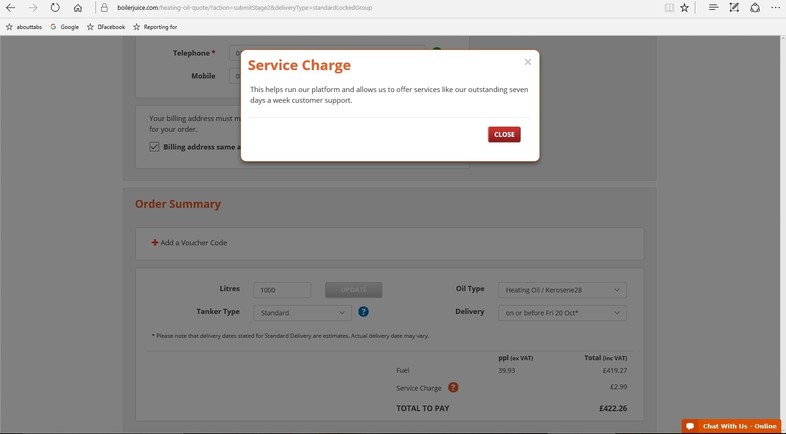Click the orange Service Charge help icon
Viewport: 786px width, 434px height.
point(453,387)
